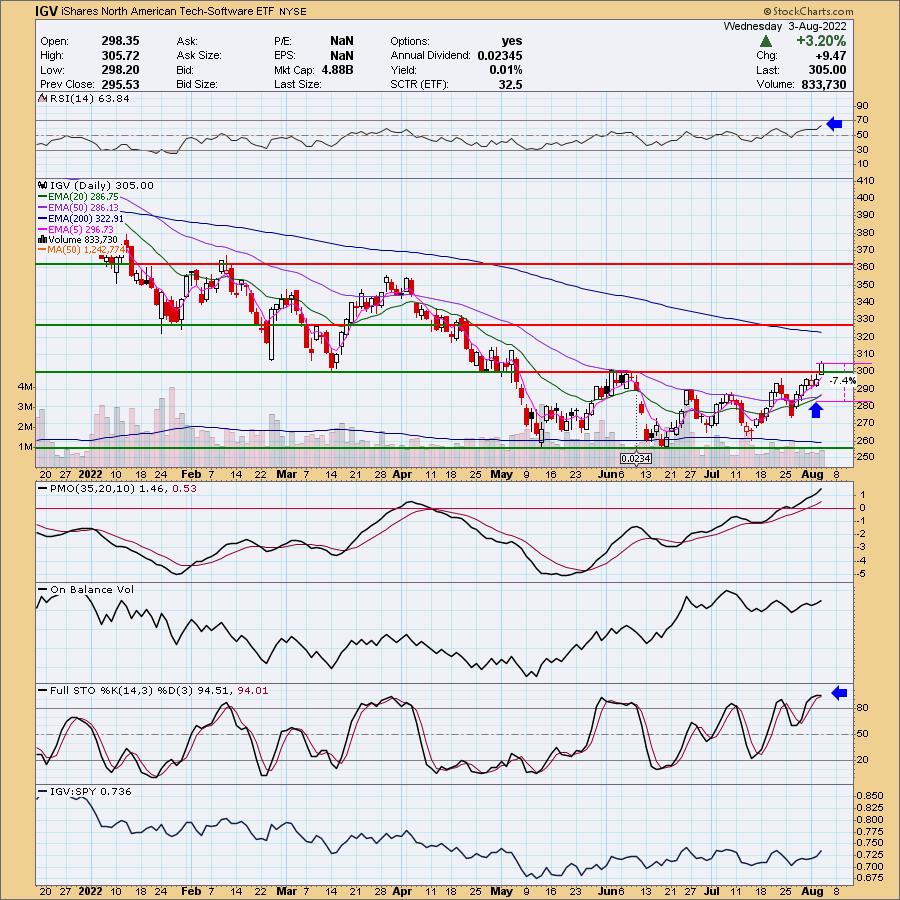Click the -7.4% stop annotation label
Image resolution: width=900 pixels, height=900 pixels.
click(843, 381)
